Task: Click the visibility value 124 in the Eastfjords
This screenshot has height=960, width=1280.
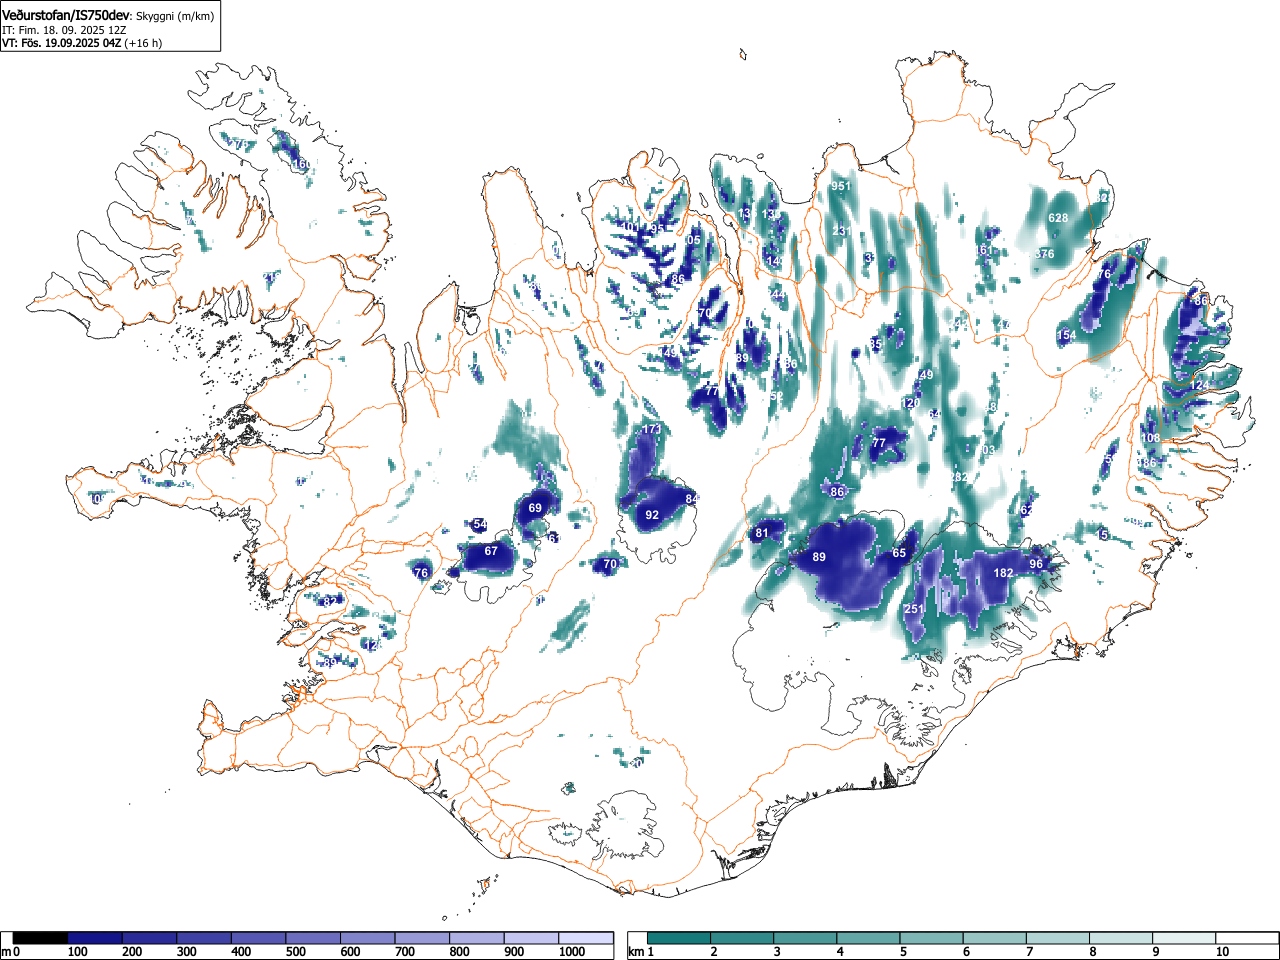Action: [x=1199, y=385]
